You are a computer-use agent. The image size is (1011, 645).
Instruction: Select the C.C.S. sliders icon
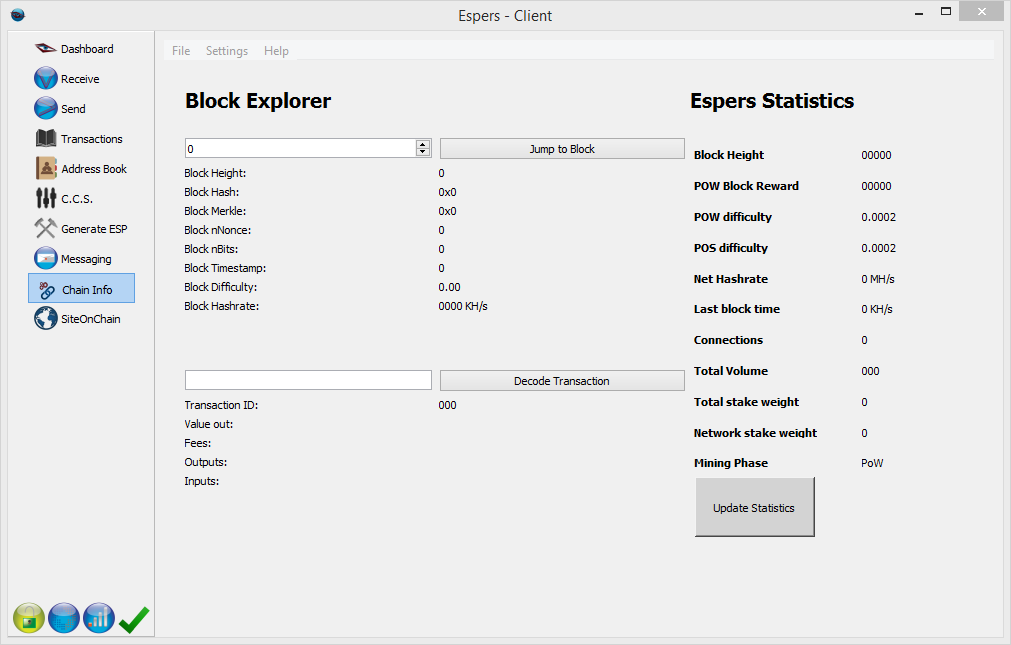(x=46, y=198)
